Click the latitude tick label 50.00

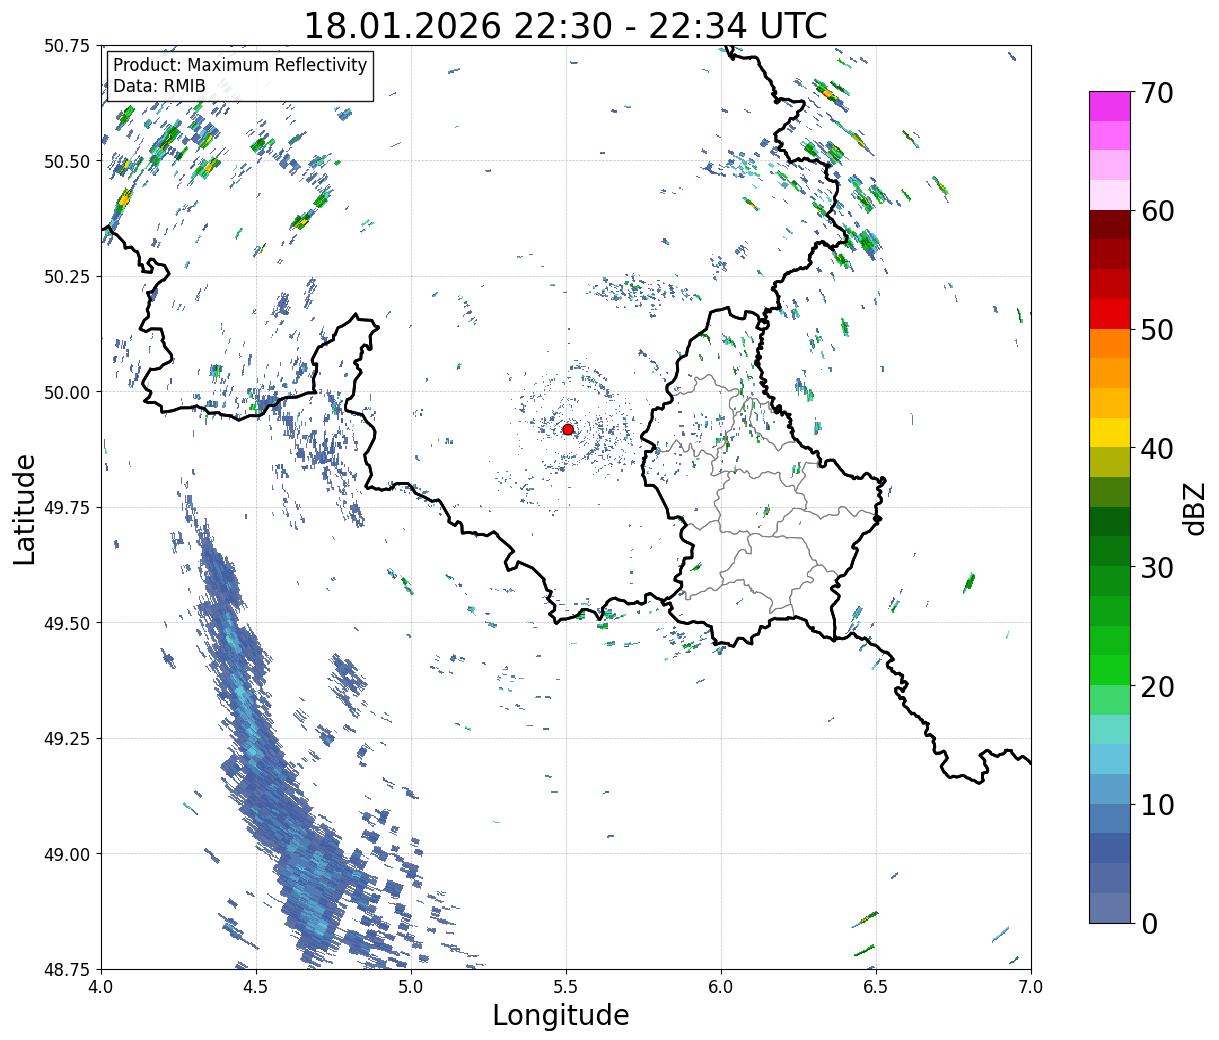pyautogui.click(x=67, y=392)
